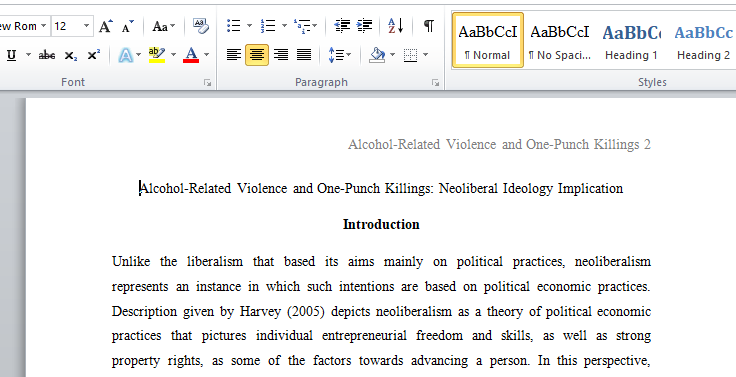Click Increase Indent icon
Screen dimensions: 736x377
[364, 26]
